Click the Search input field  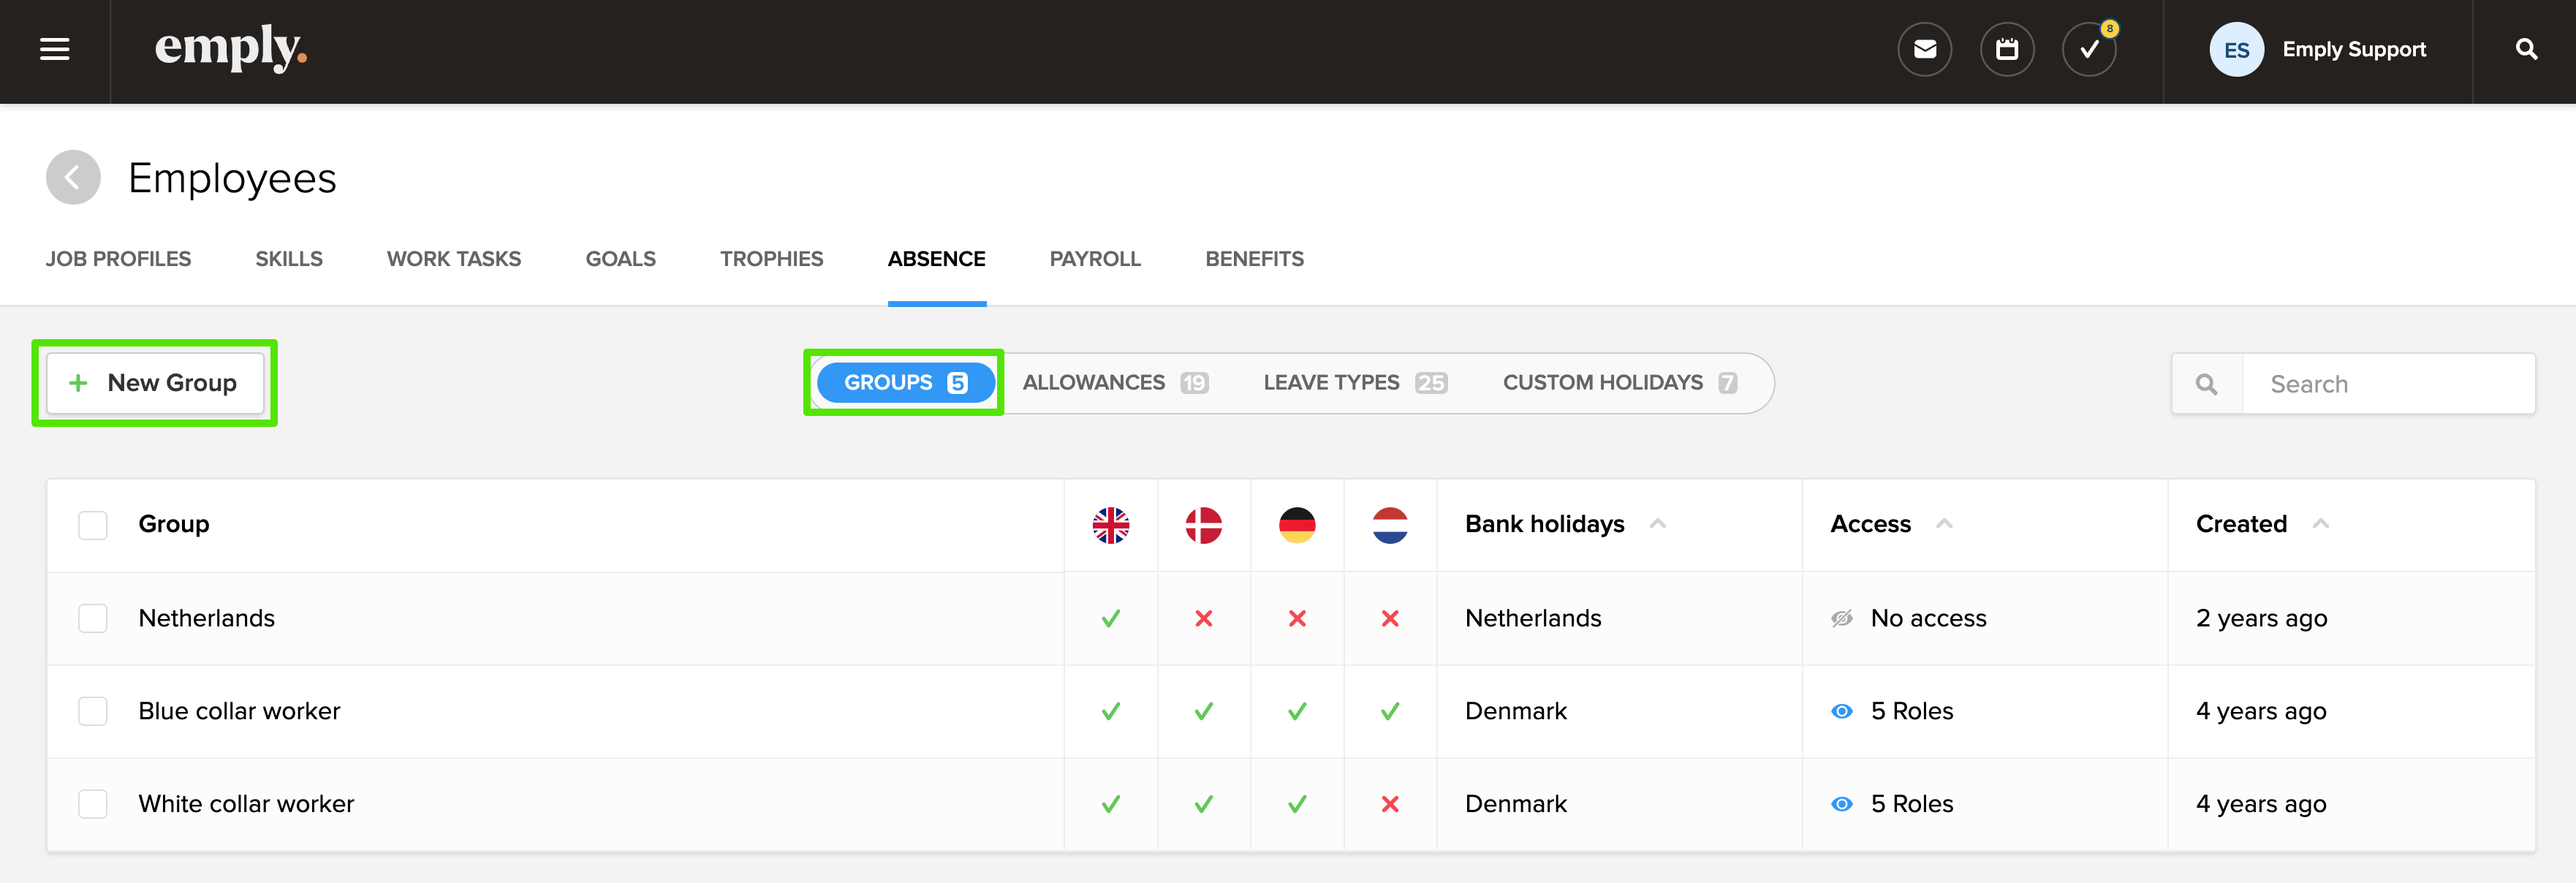tap(2387, 384)
